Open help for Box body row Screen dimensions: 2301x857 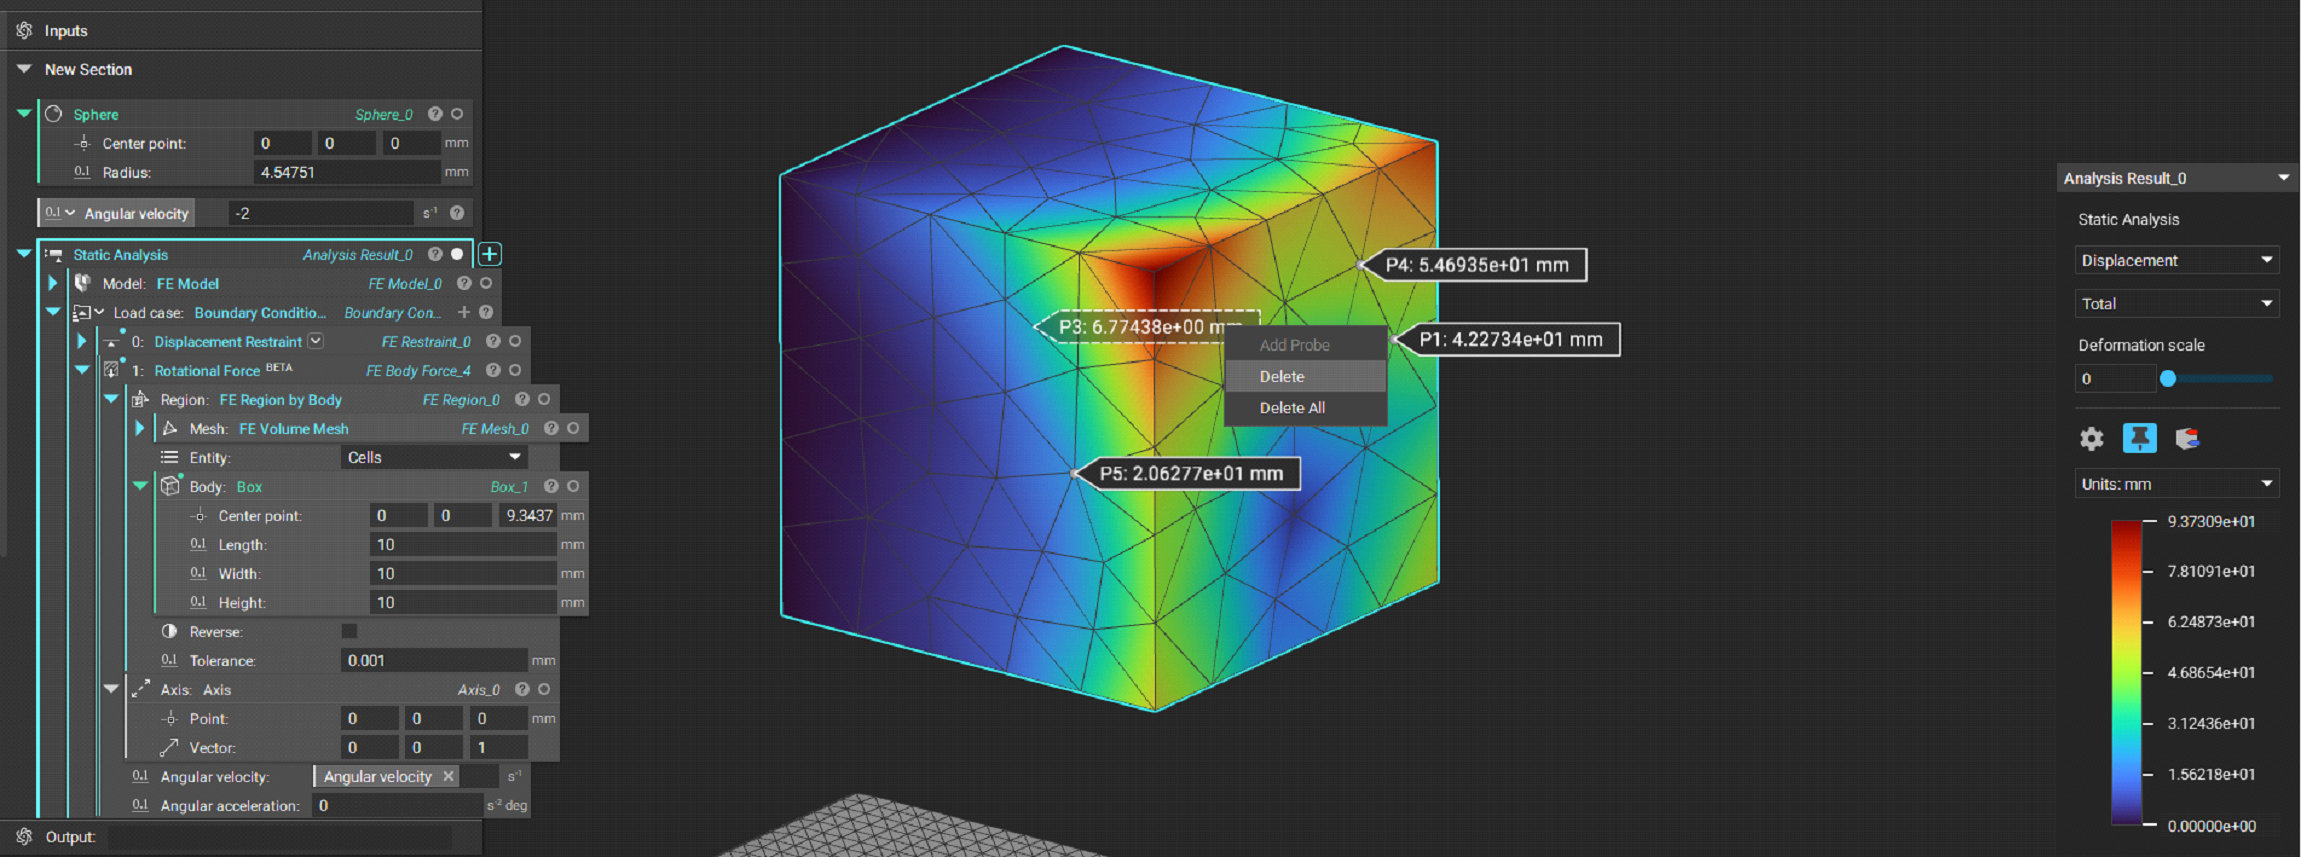(x=551, y=486)
